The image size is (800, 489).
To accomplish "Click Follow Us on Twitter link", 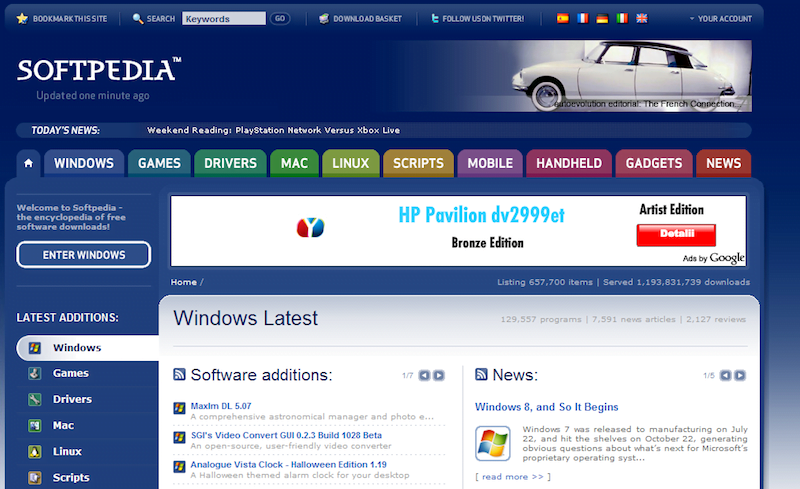I will coord(483,19).
